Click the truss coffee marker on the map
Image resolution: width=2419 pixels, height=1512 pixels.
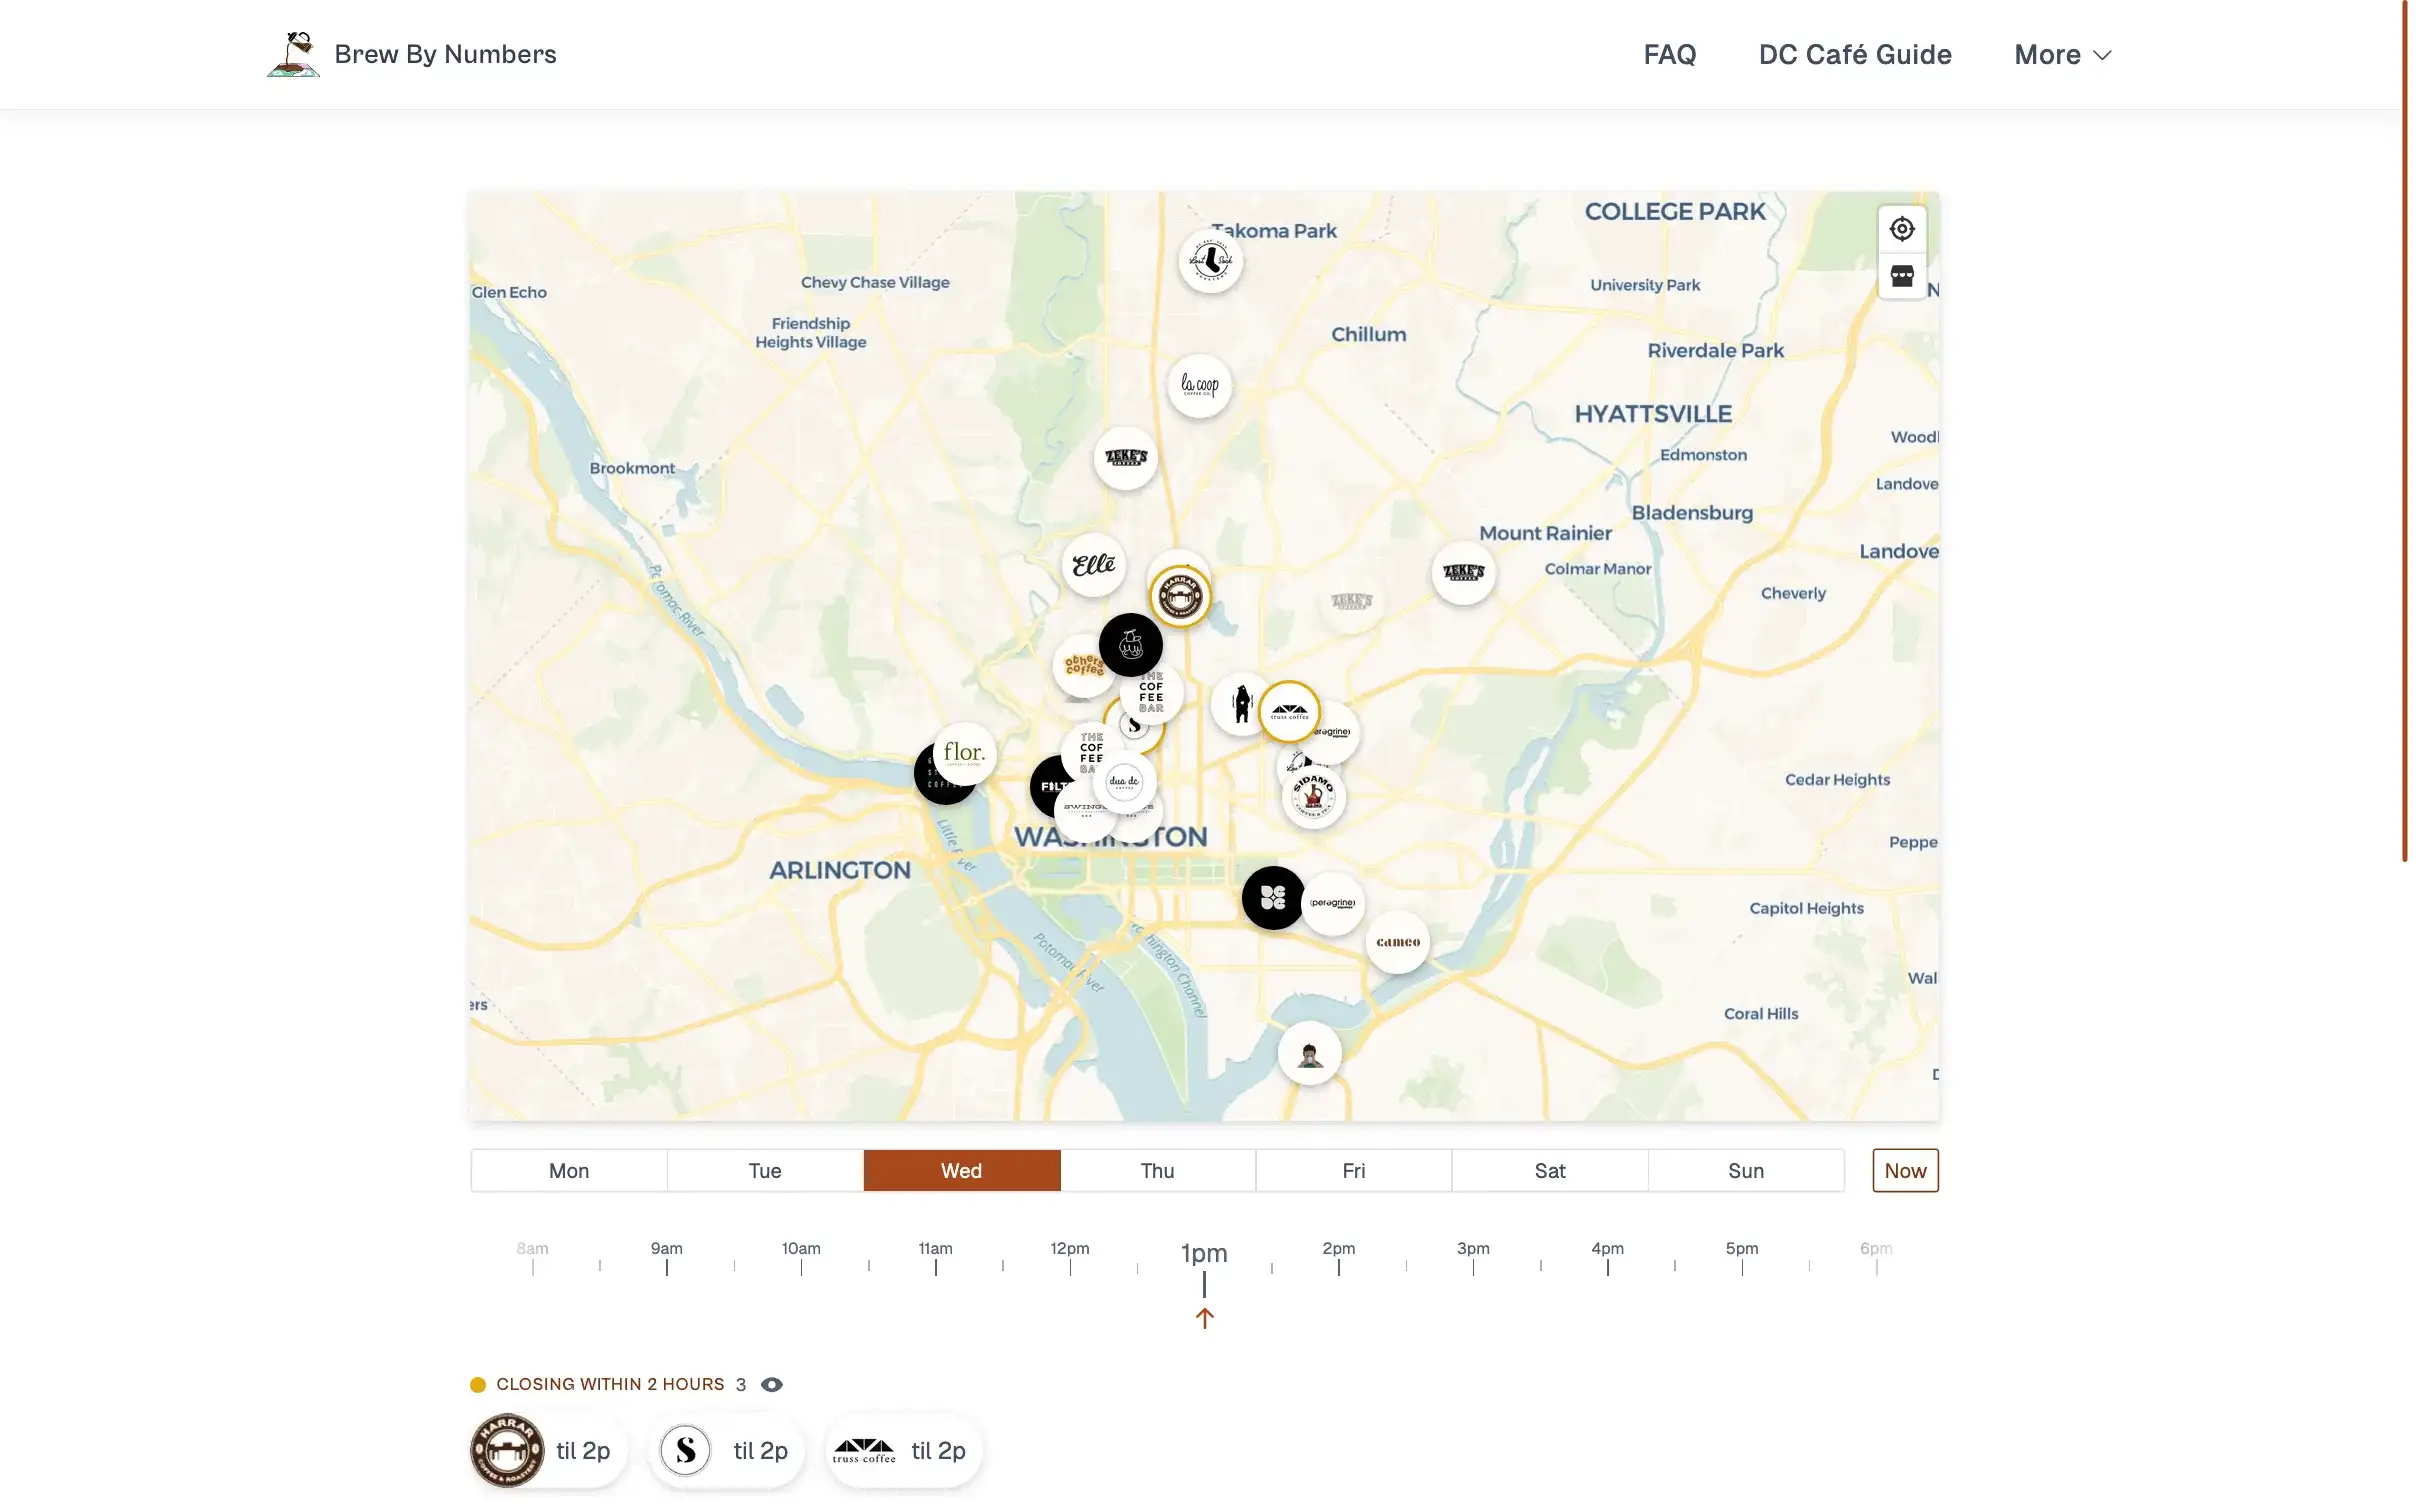pos(1289,712)
